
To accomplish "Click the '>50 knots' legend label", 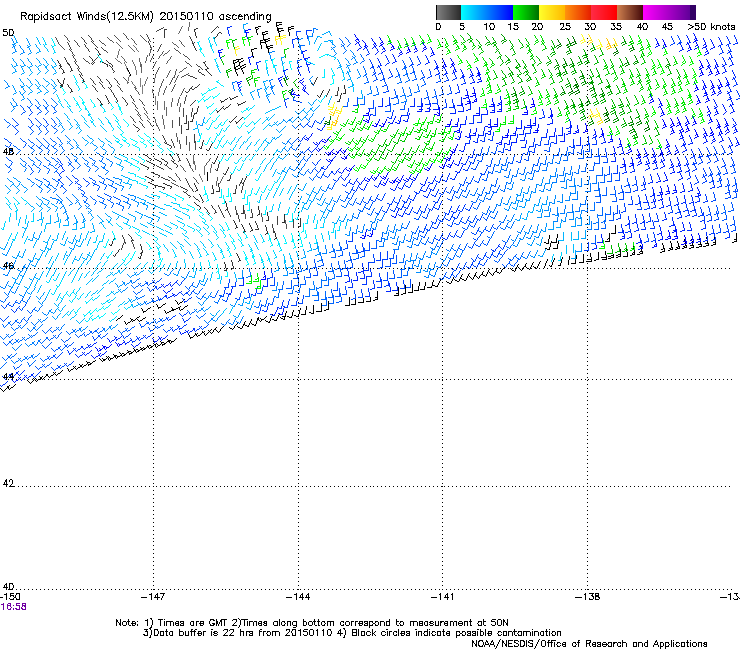I will coord(711,27).
